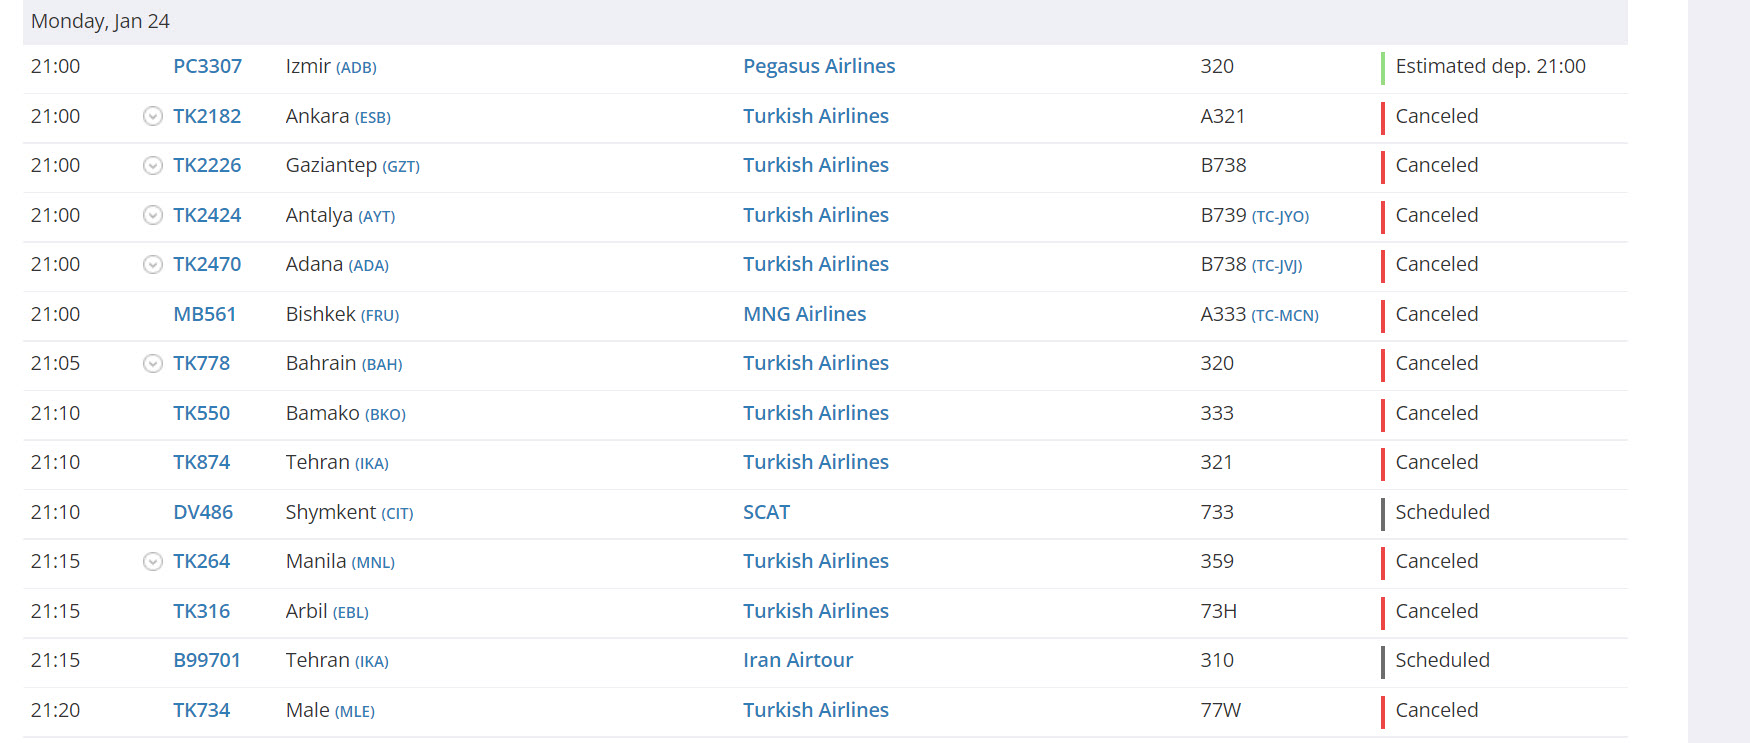Open flight TK734 to Male

click(x=201, y=710)
